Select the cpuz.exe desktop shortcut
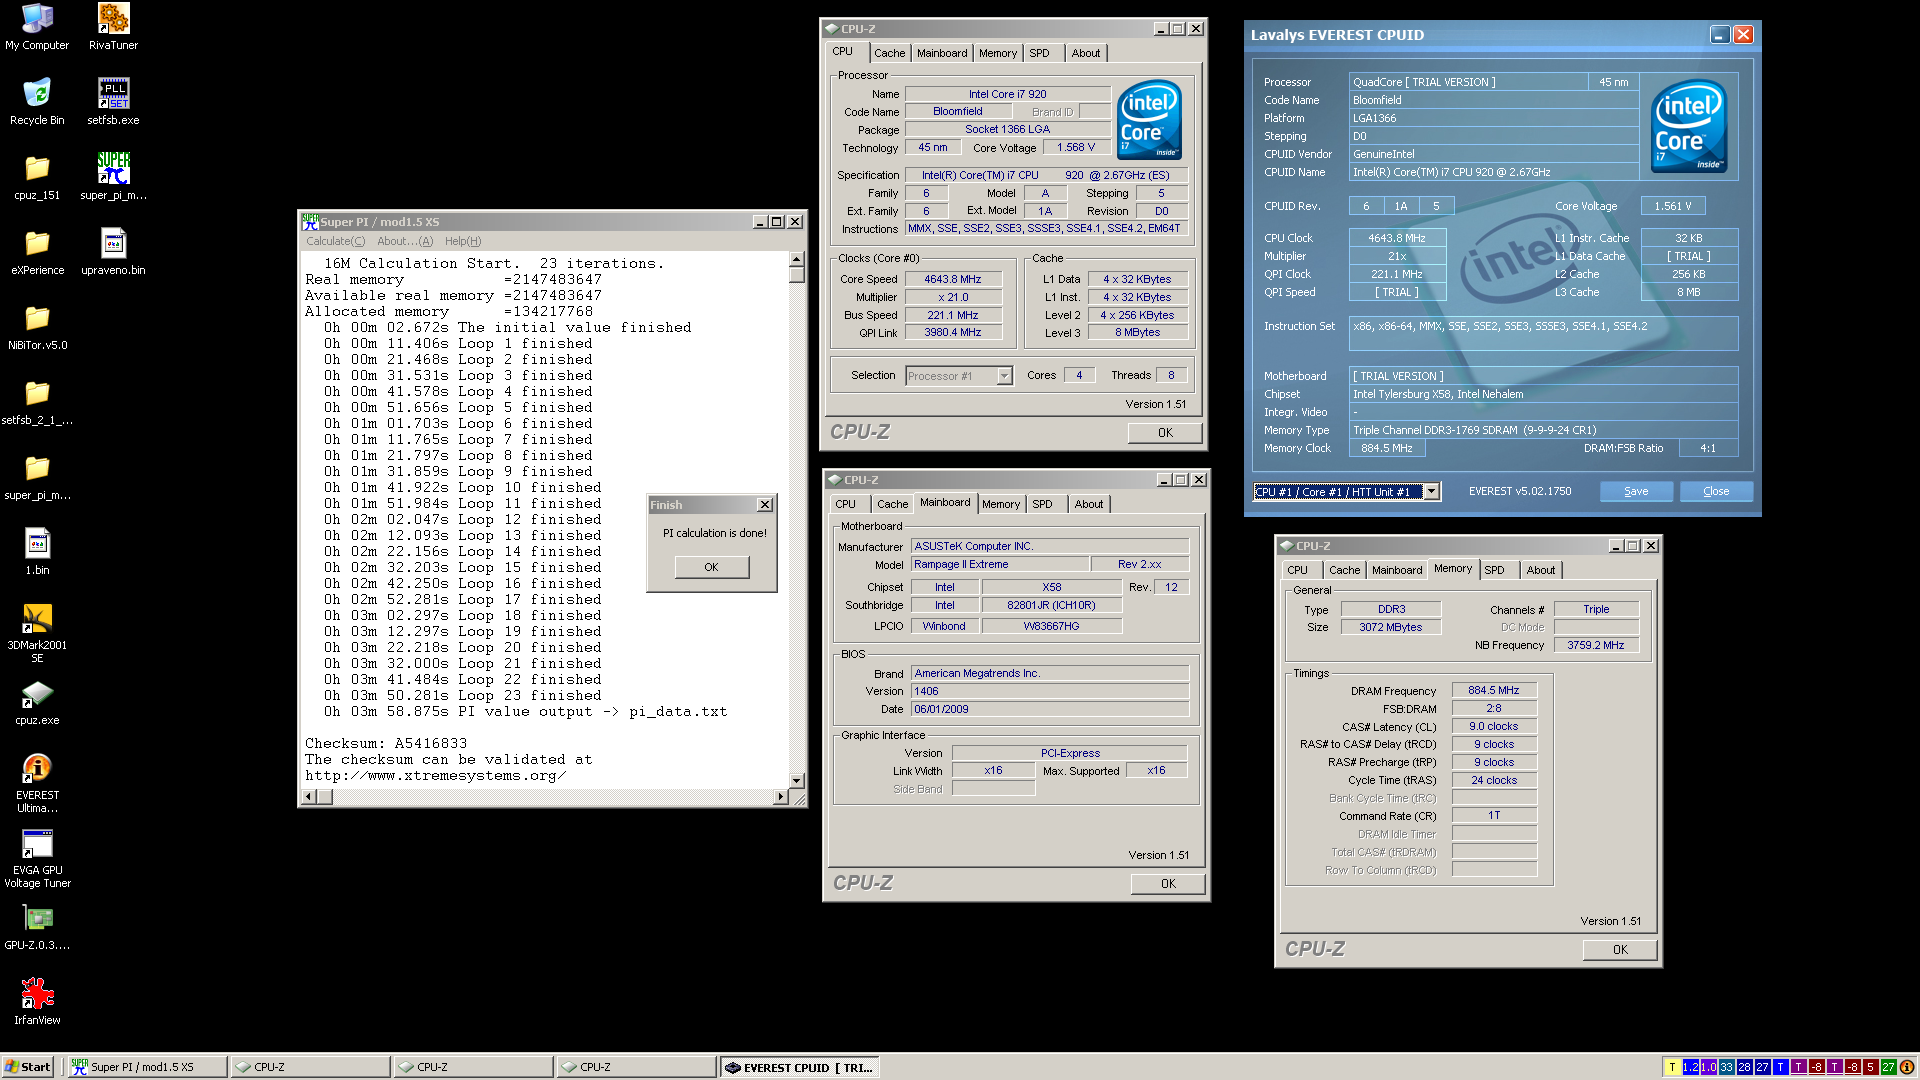This screenshot has height=1080, width=1920. 37,703
